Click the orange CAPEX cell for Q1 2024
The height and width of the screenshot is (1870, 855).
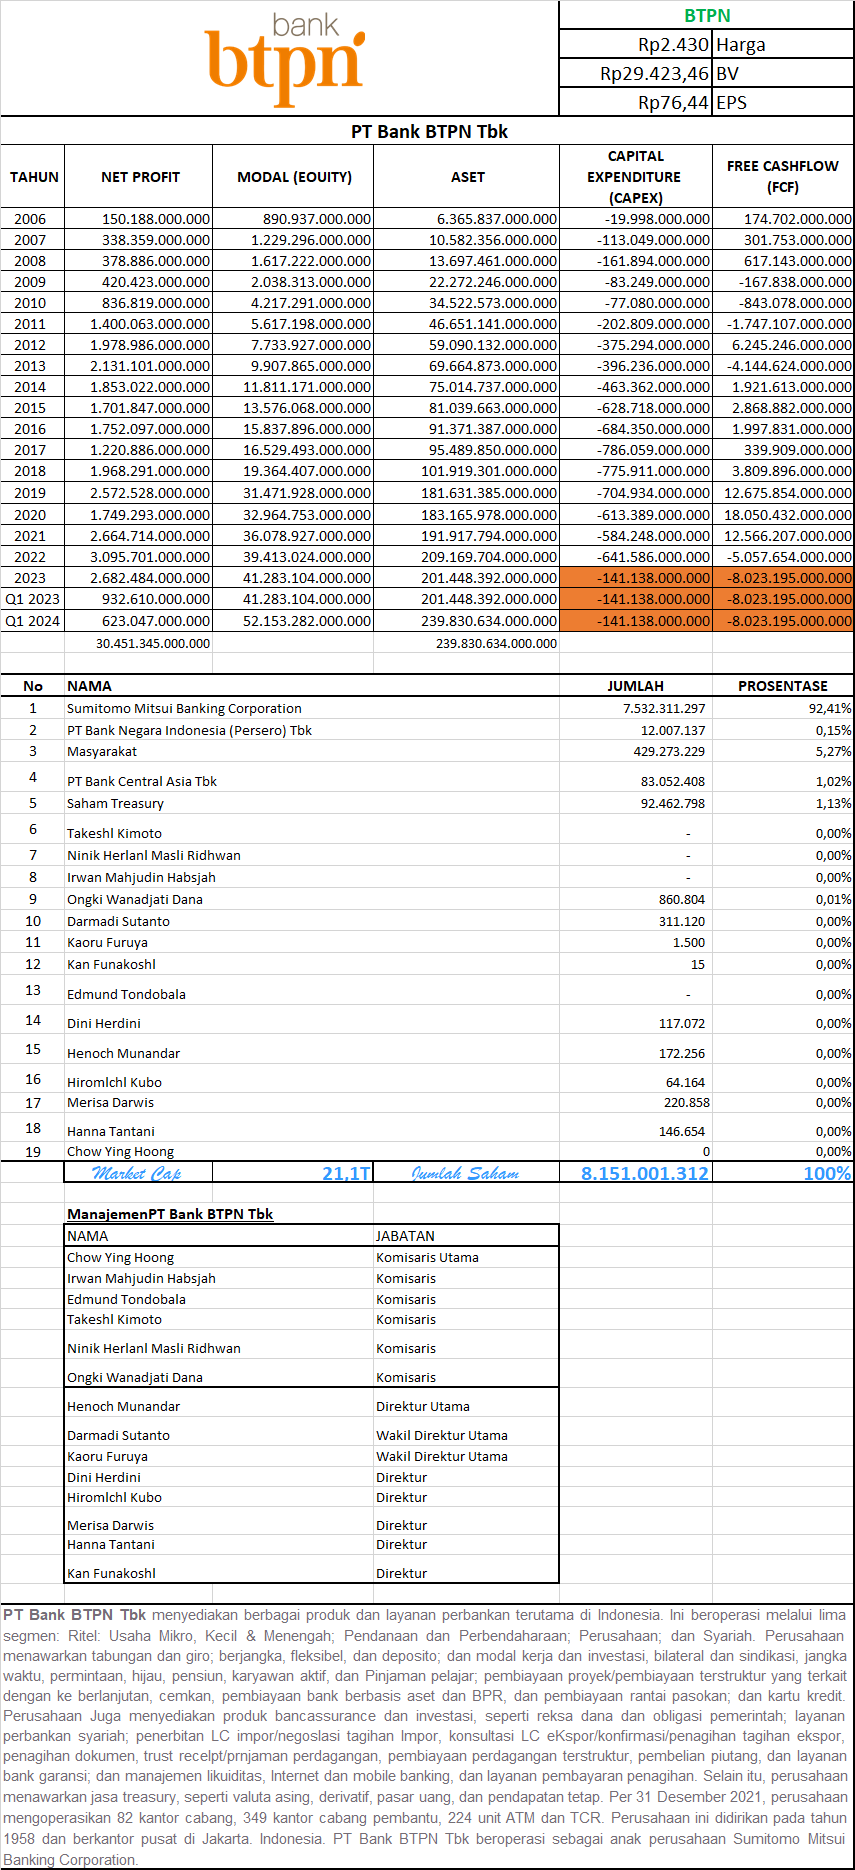[x=635, y=621]
